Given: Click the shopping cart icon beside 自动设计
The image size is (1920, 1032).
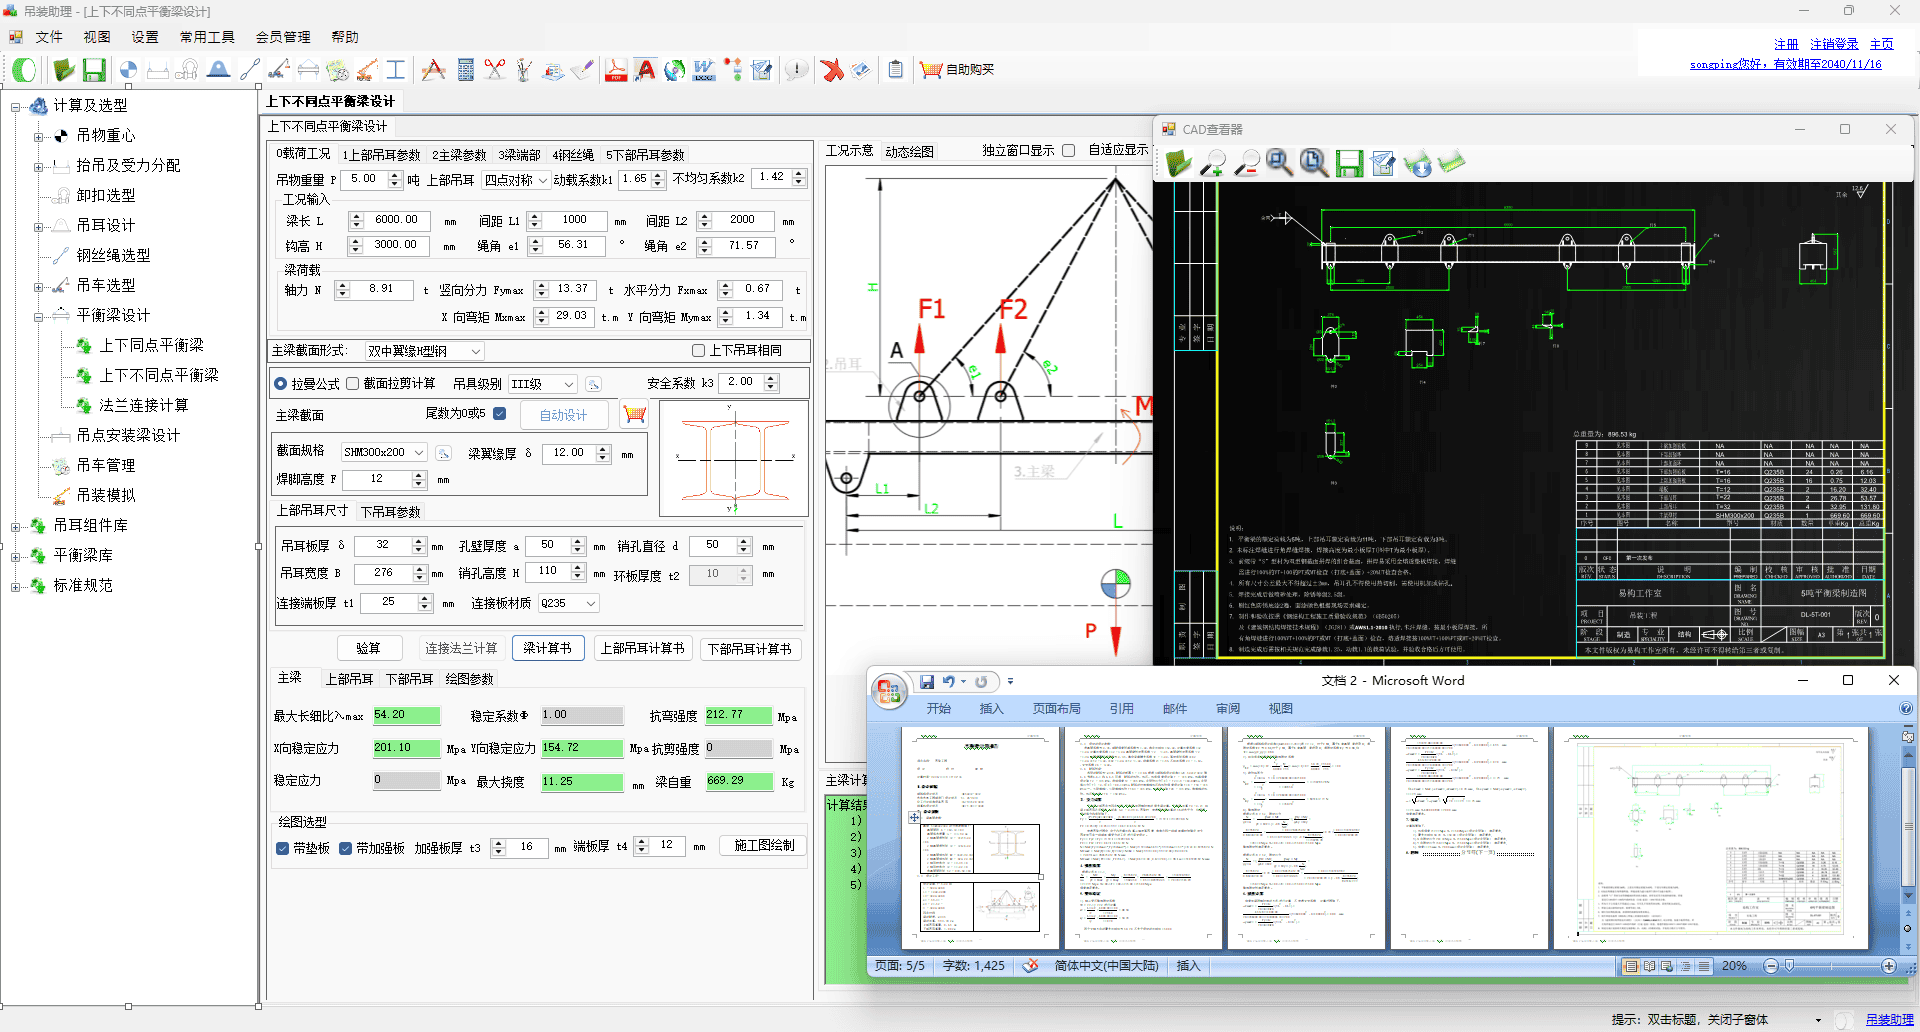Looking at the screenshot, I should tap(634, 414).
